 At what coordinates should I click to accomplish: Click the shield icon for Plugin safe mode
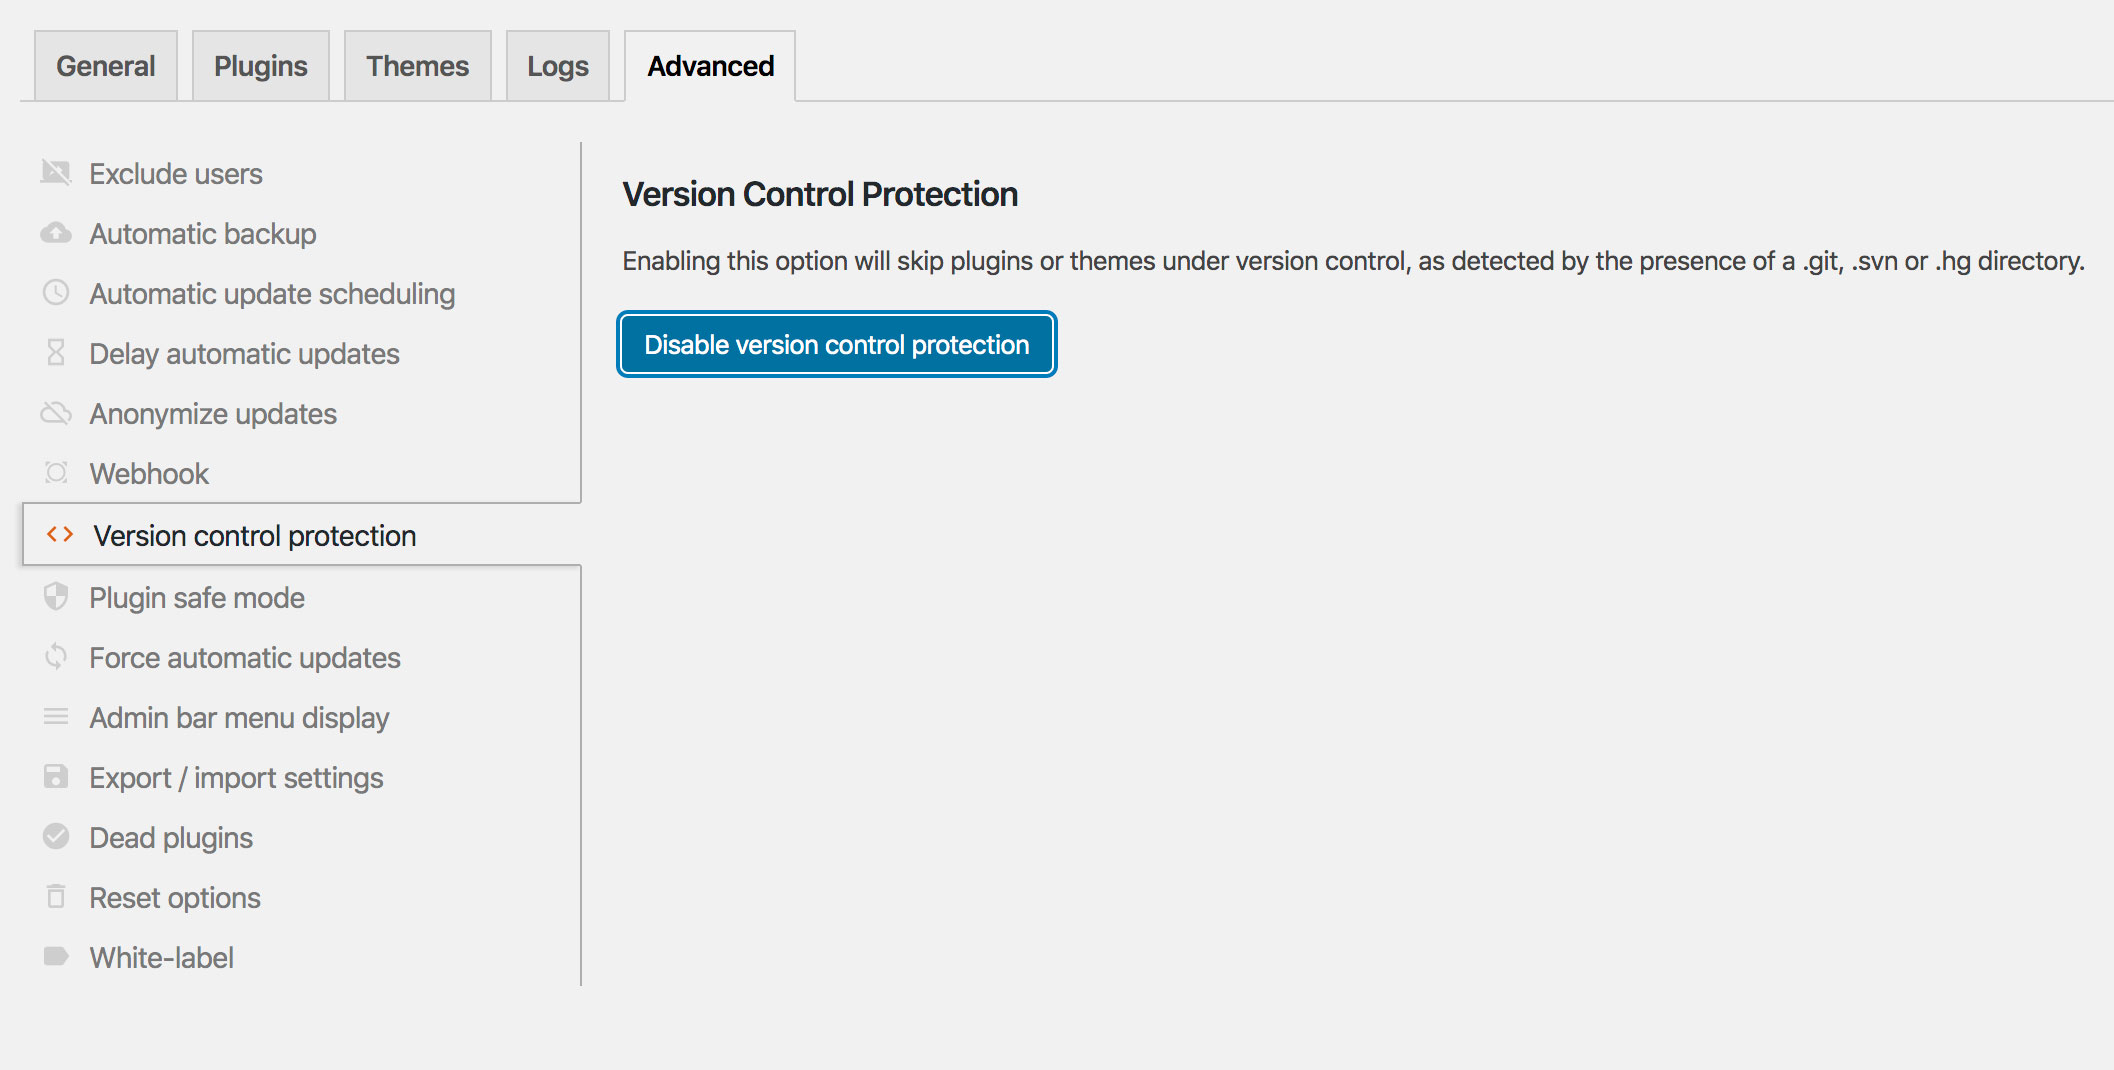[56, 597]
